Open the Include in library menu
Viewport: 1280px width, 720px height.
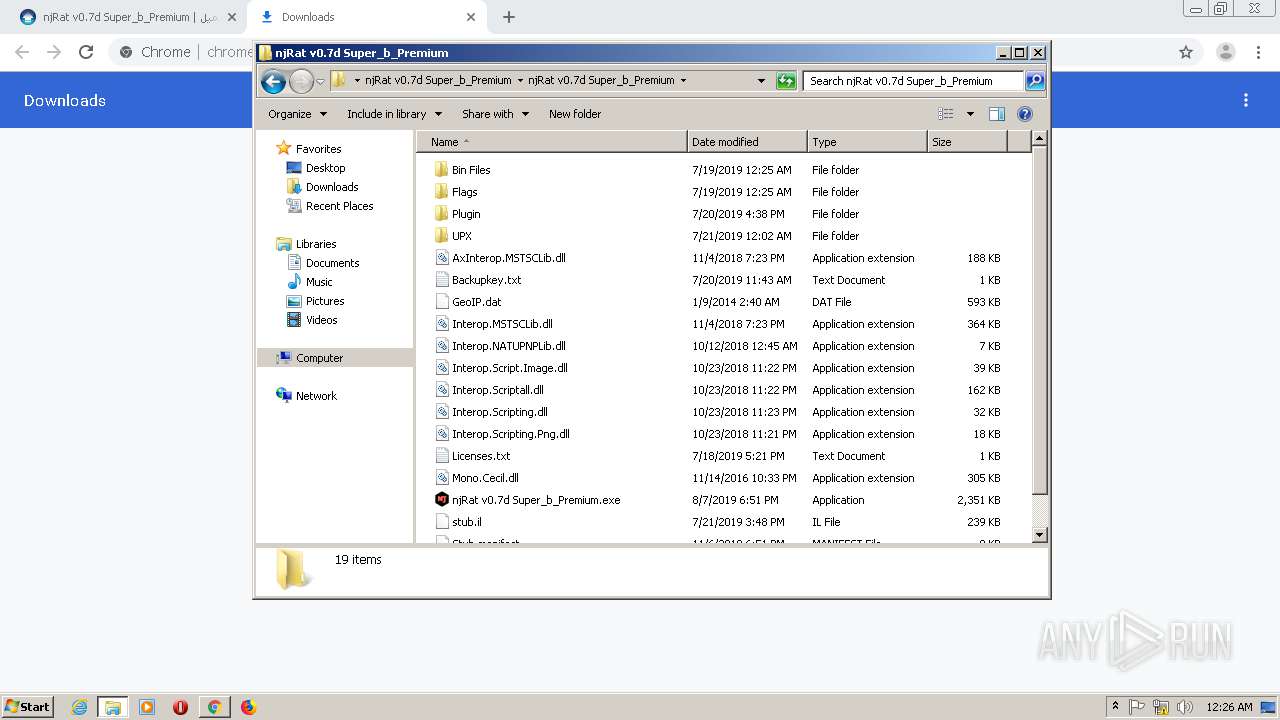point(394,114)
